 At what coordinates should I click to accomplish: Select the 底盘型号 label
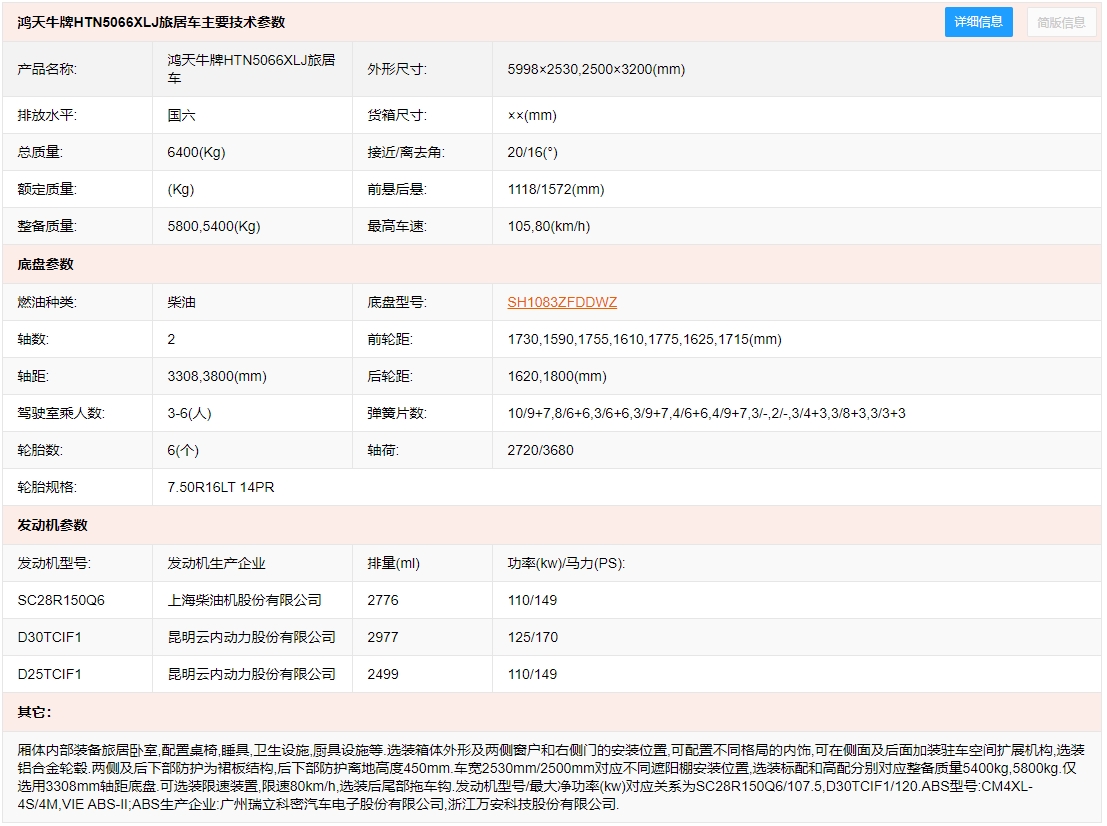[397, 303]
